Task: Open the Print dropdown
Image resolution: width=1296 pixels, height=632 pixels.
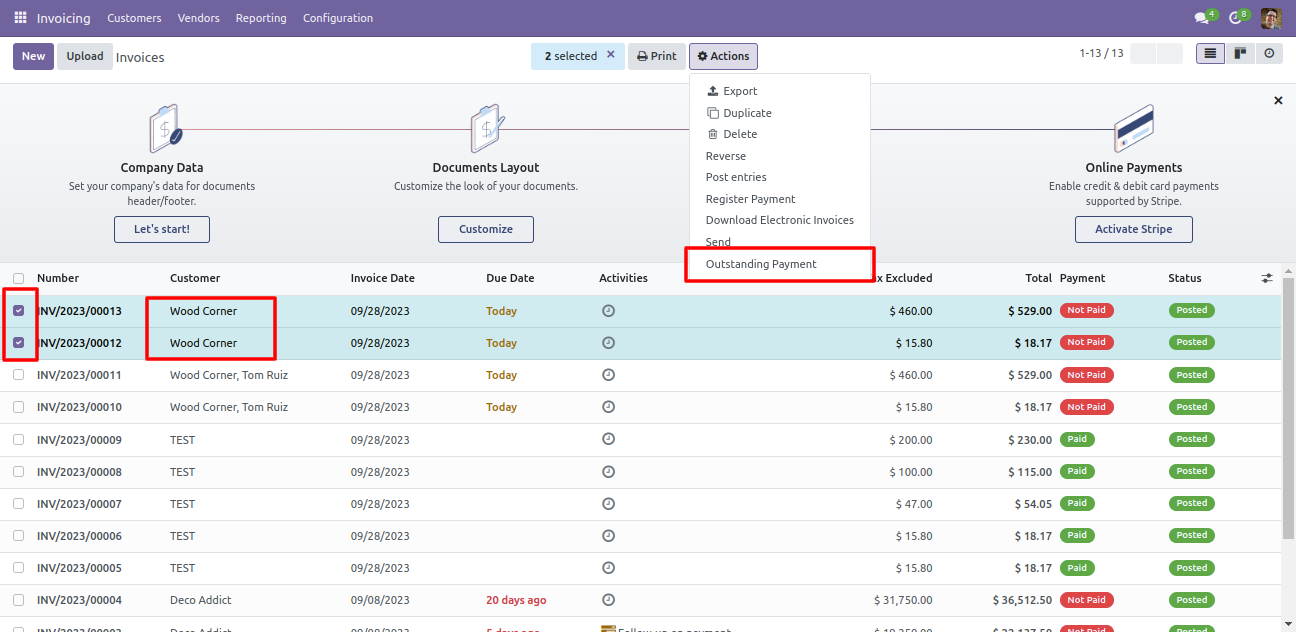Action: [x=657, y=56]
